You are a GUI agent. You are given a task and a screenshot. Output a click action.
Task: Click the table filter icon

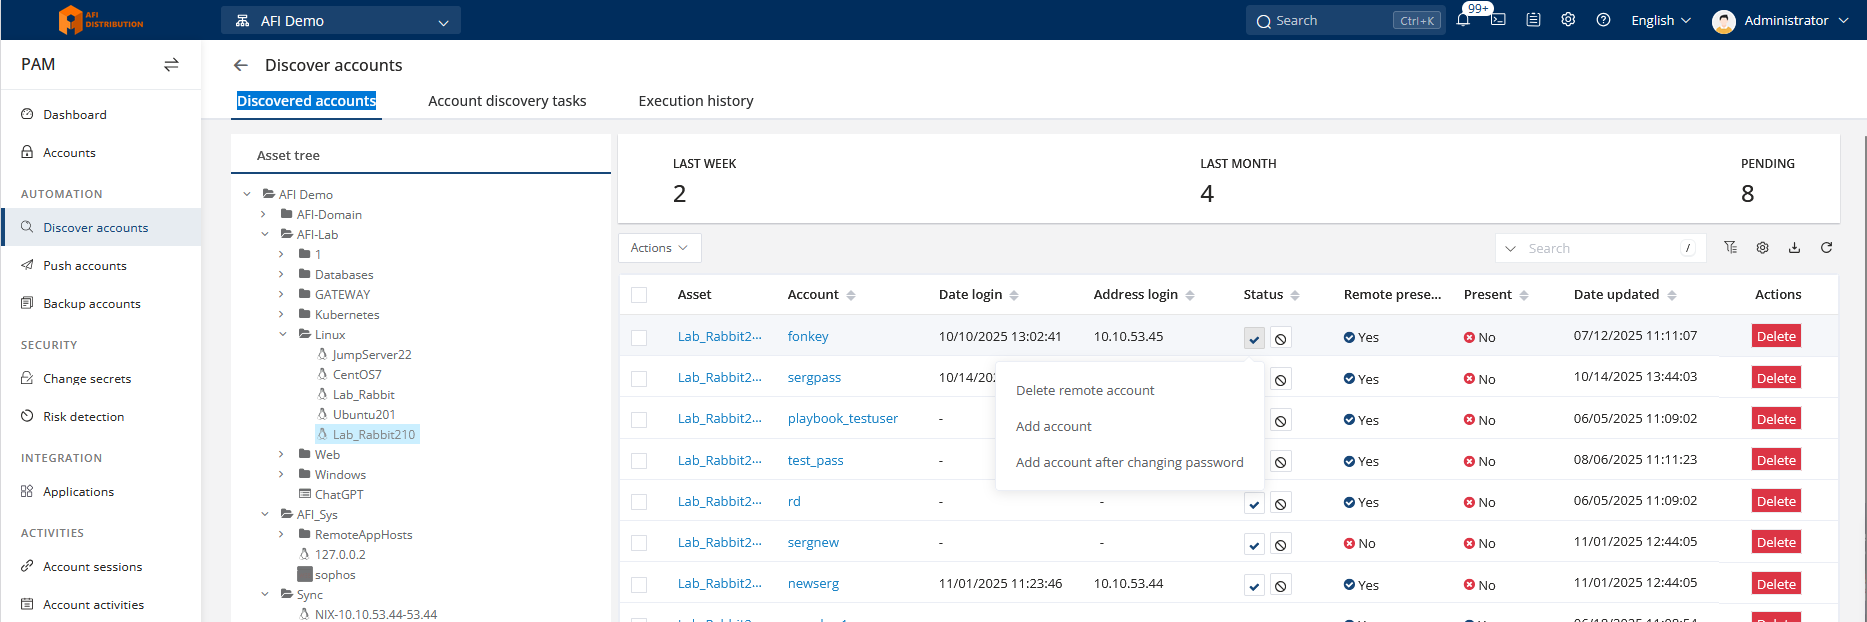pyautogui.click(x=1730, y=248)
